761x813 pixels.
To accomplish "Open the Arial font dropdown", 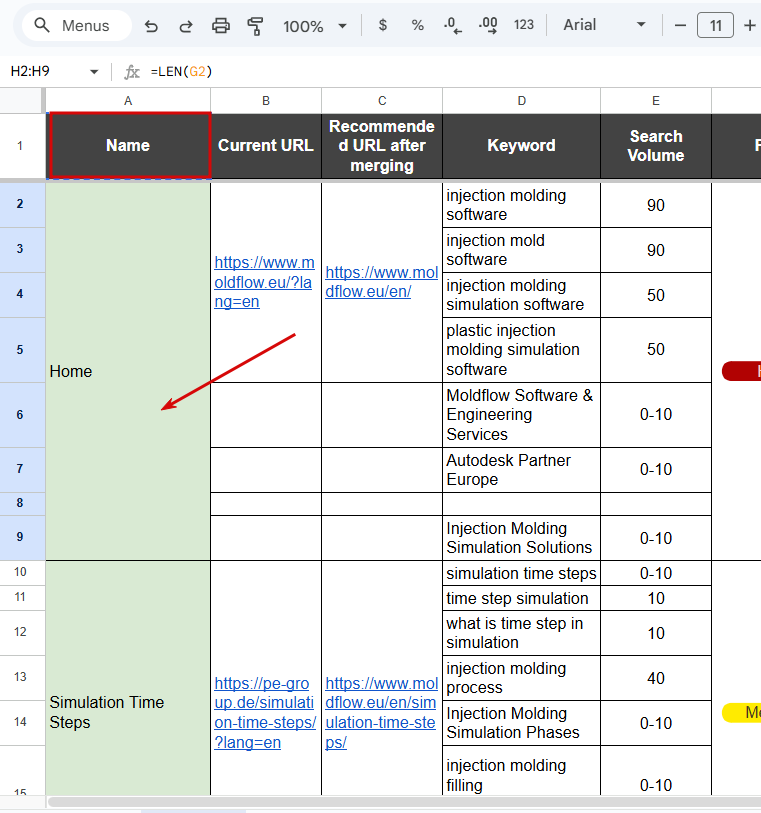I will pos(604,25).
